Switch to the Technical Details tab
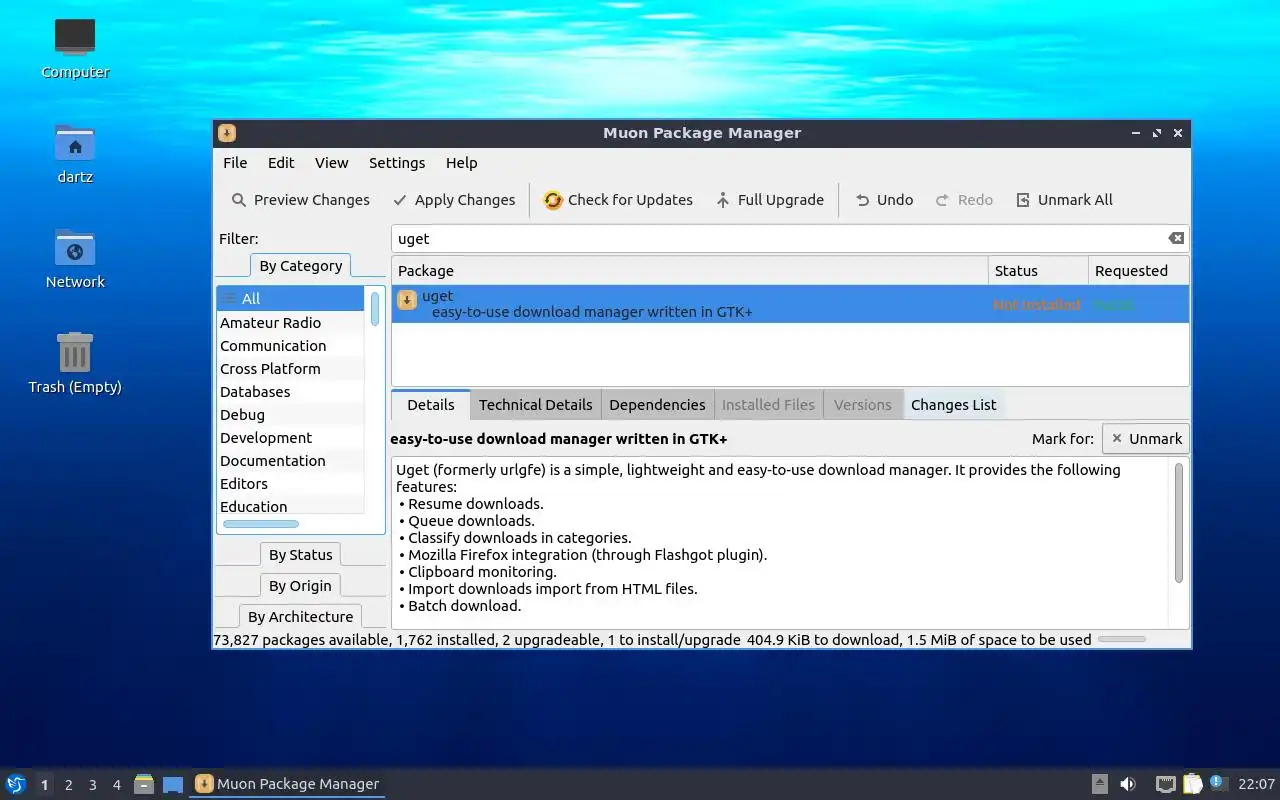 pyautogui.click(x=535, y=405)
